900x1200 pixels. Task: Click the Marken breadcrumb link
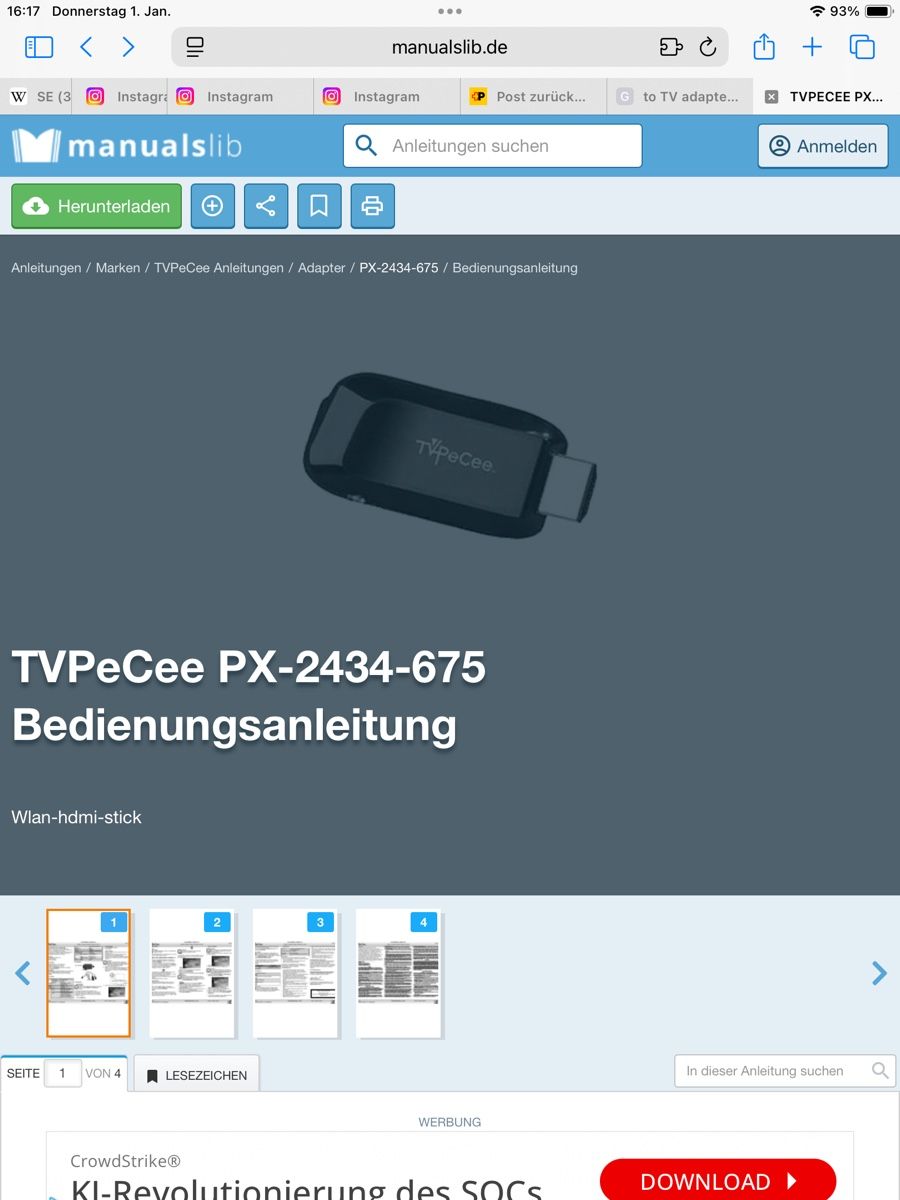click(x=118, y=268)
